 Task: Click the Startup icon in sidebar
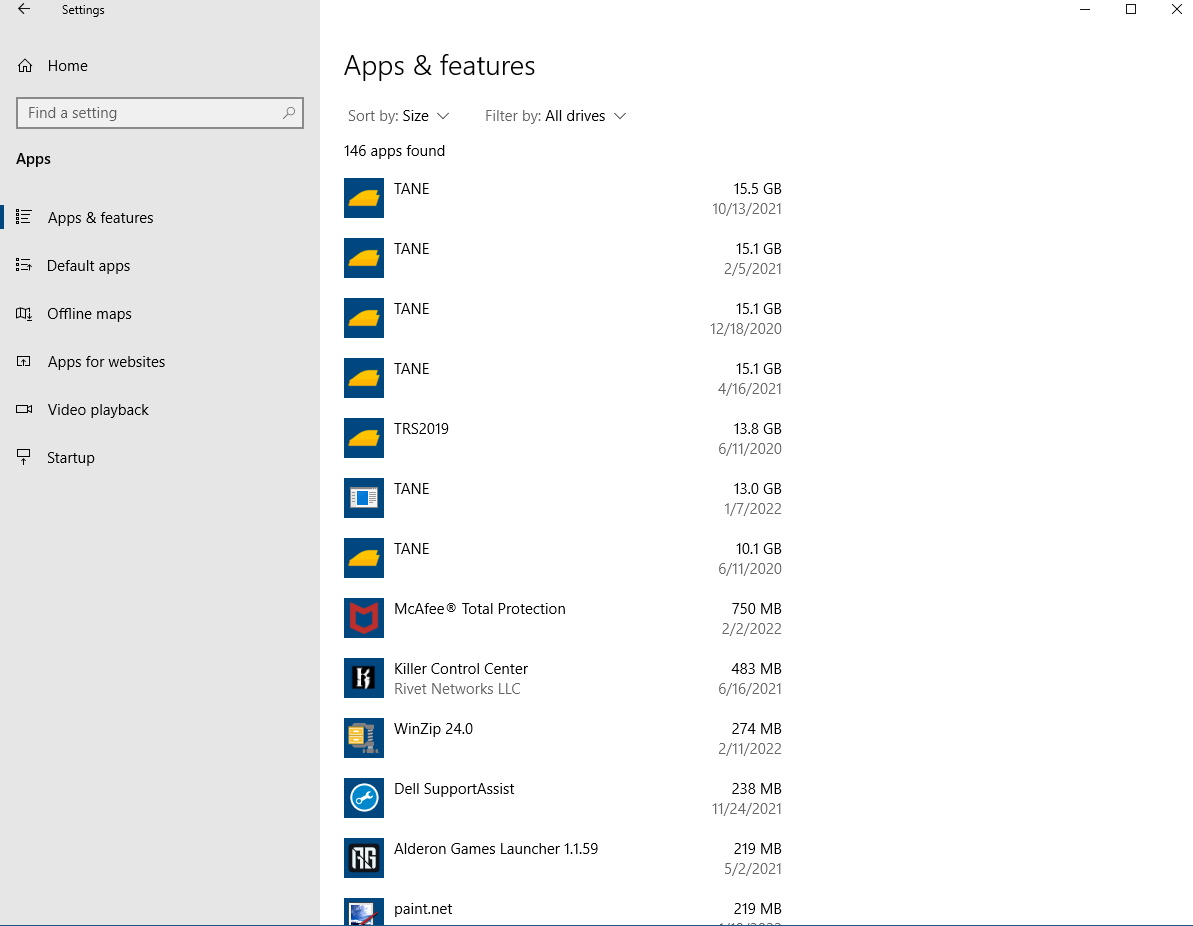coord(24,457)
